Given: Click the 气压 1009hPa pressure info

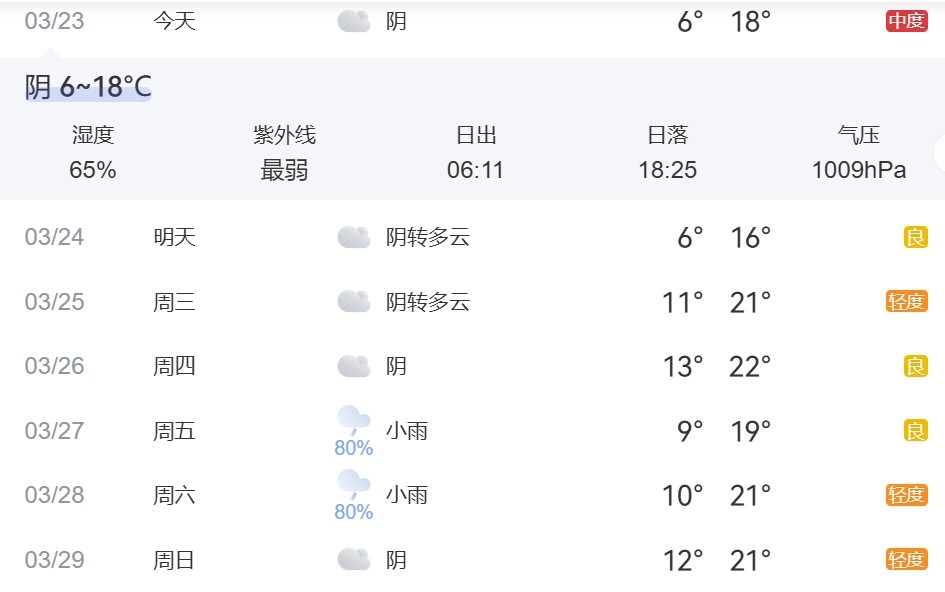Looking at the screenshot, I should 858,153.
